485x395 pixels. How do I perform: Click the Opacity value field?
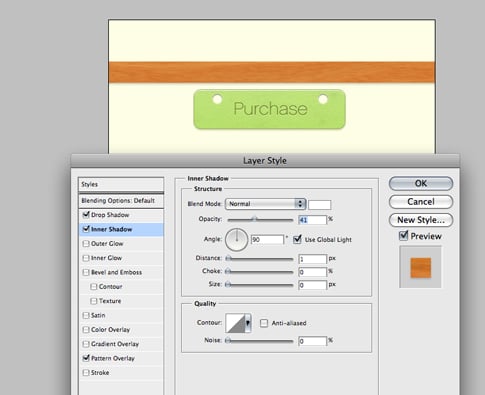313,220
